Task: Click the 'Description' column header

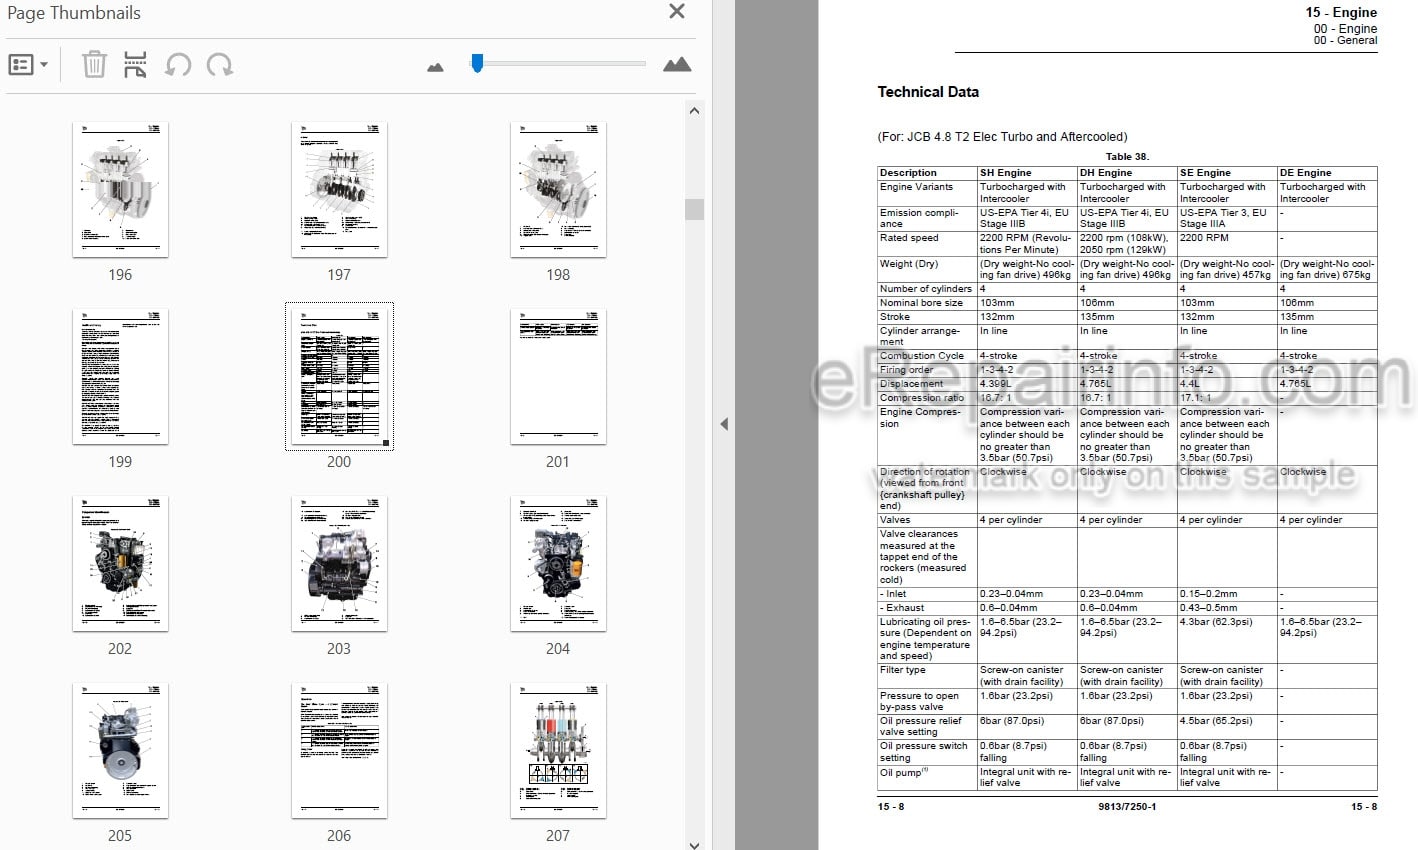Action: click(908, 173)
